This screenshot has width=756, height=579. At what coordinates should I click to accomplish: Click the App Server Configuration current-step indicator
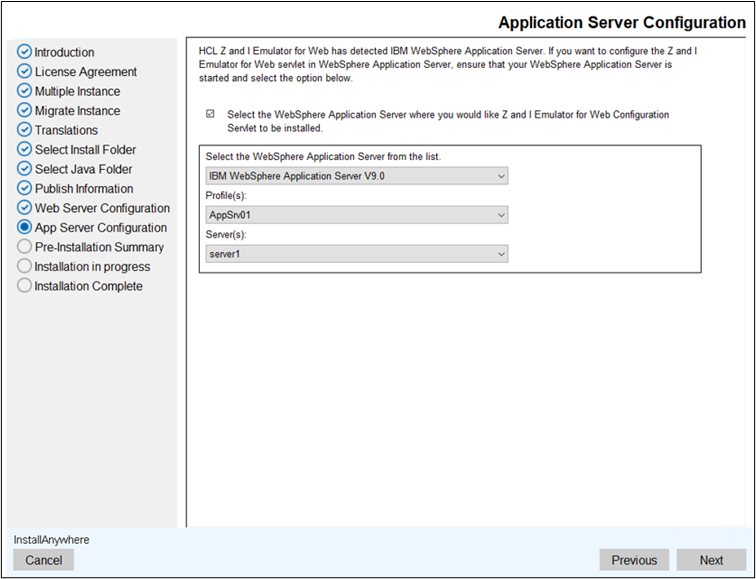[x=25, y=228]
